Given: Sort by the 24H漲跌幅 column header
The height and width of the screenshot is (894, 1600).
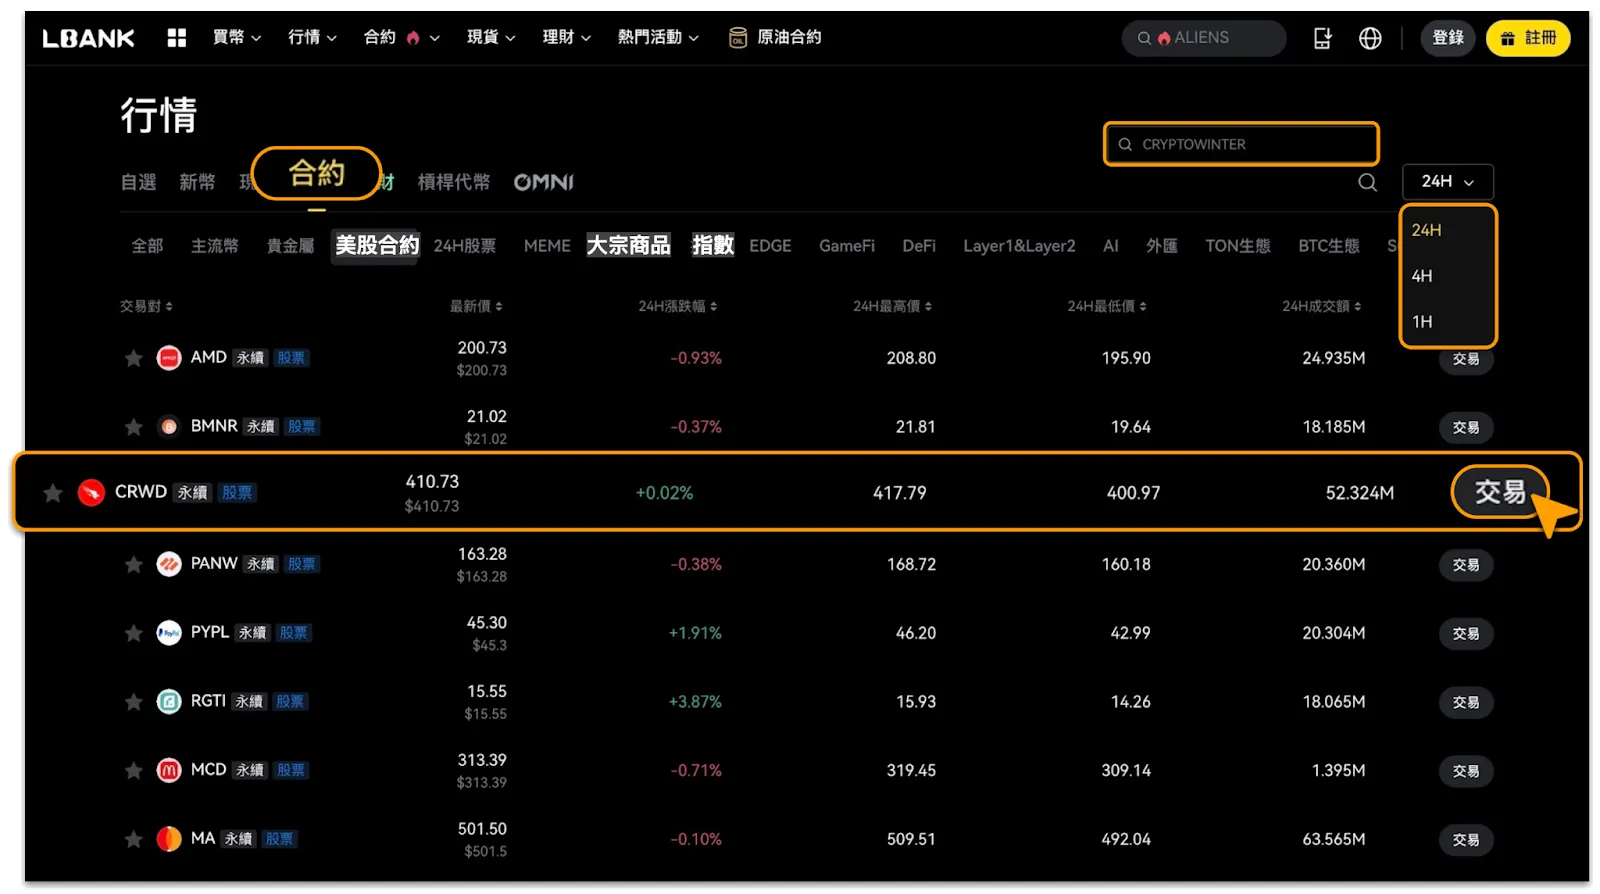Looking at the screenshot, I should click(x=677, y=306).
